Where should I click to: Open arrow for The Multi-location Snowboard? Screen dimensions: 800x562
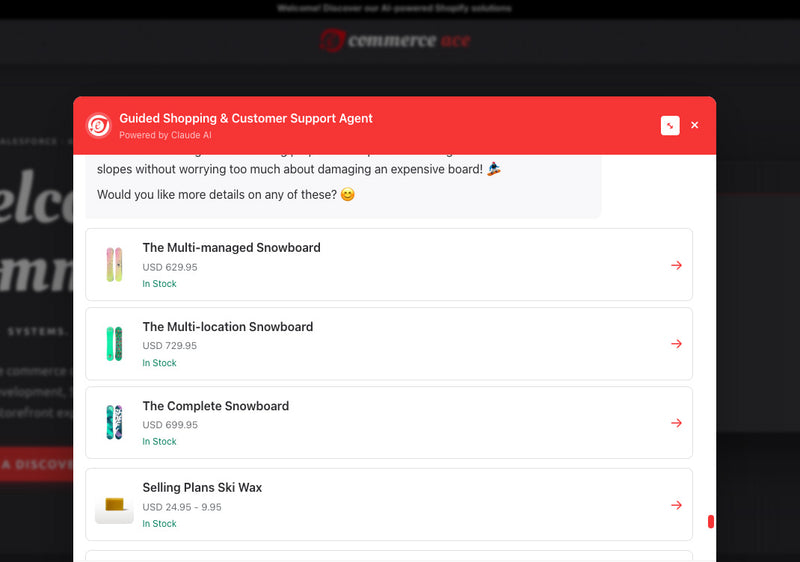[677, 344]
